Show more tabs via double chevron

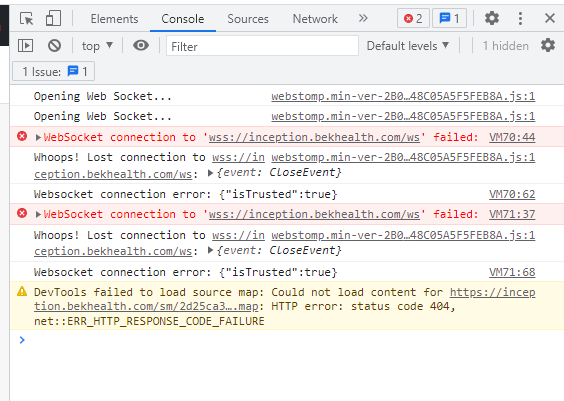[x=363, y=18]
